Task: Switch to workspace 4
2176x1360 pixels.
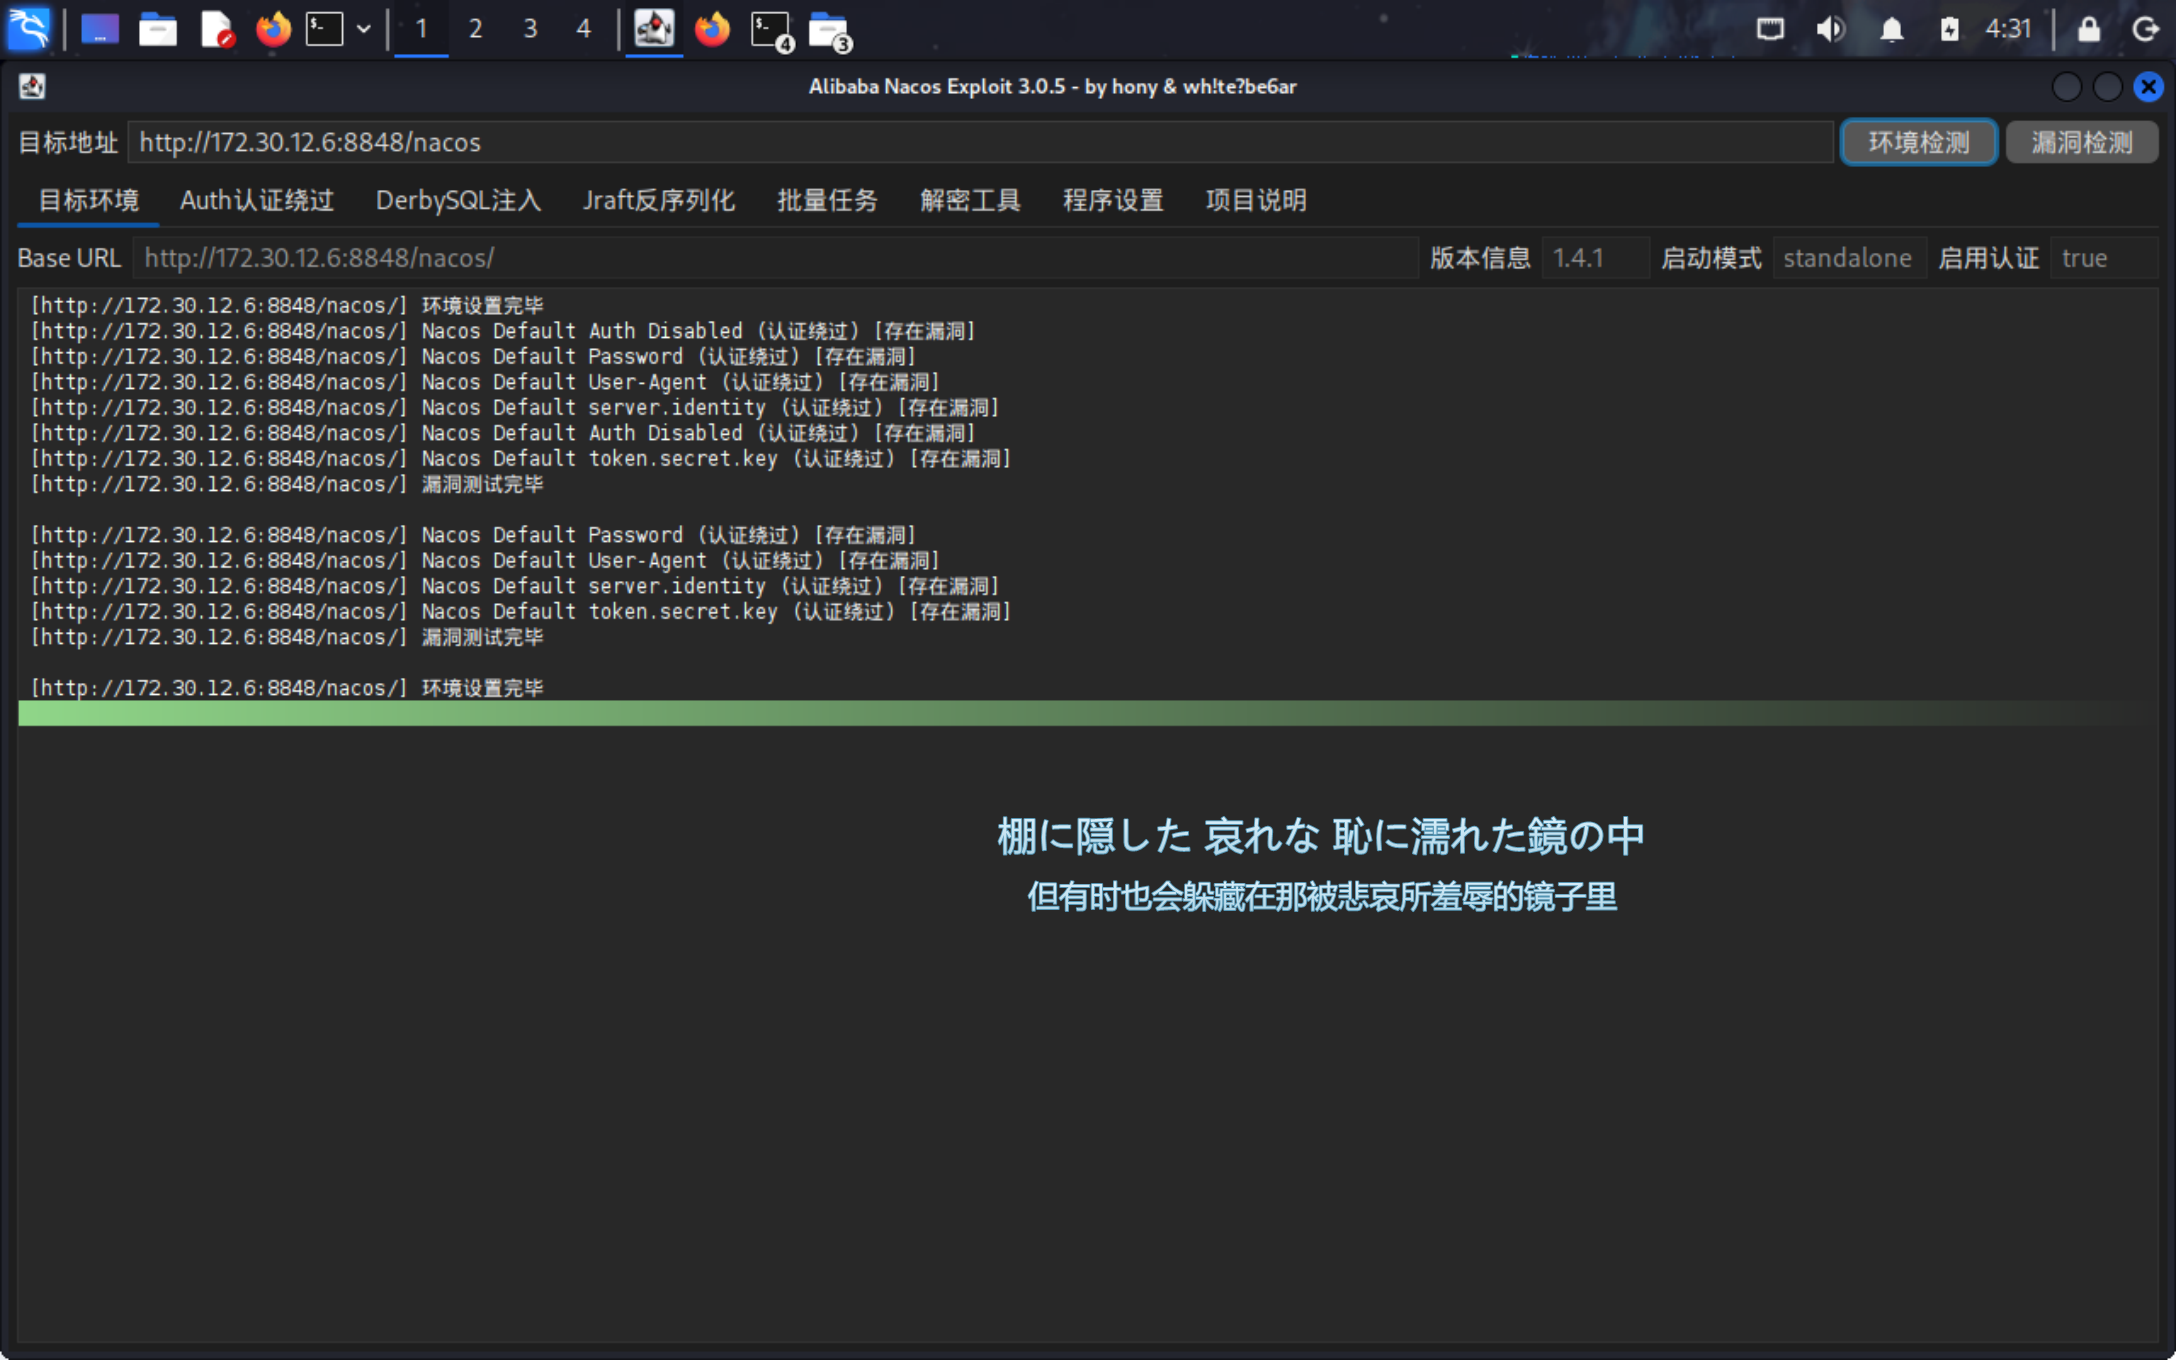Action: 584,30
